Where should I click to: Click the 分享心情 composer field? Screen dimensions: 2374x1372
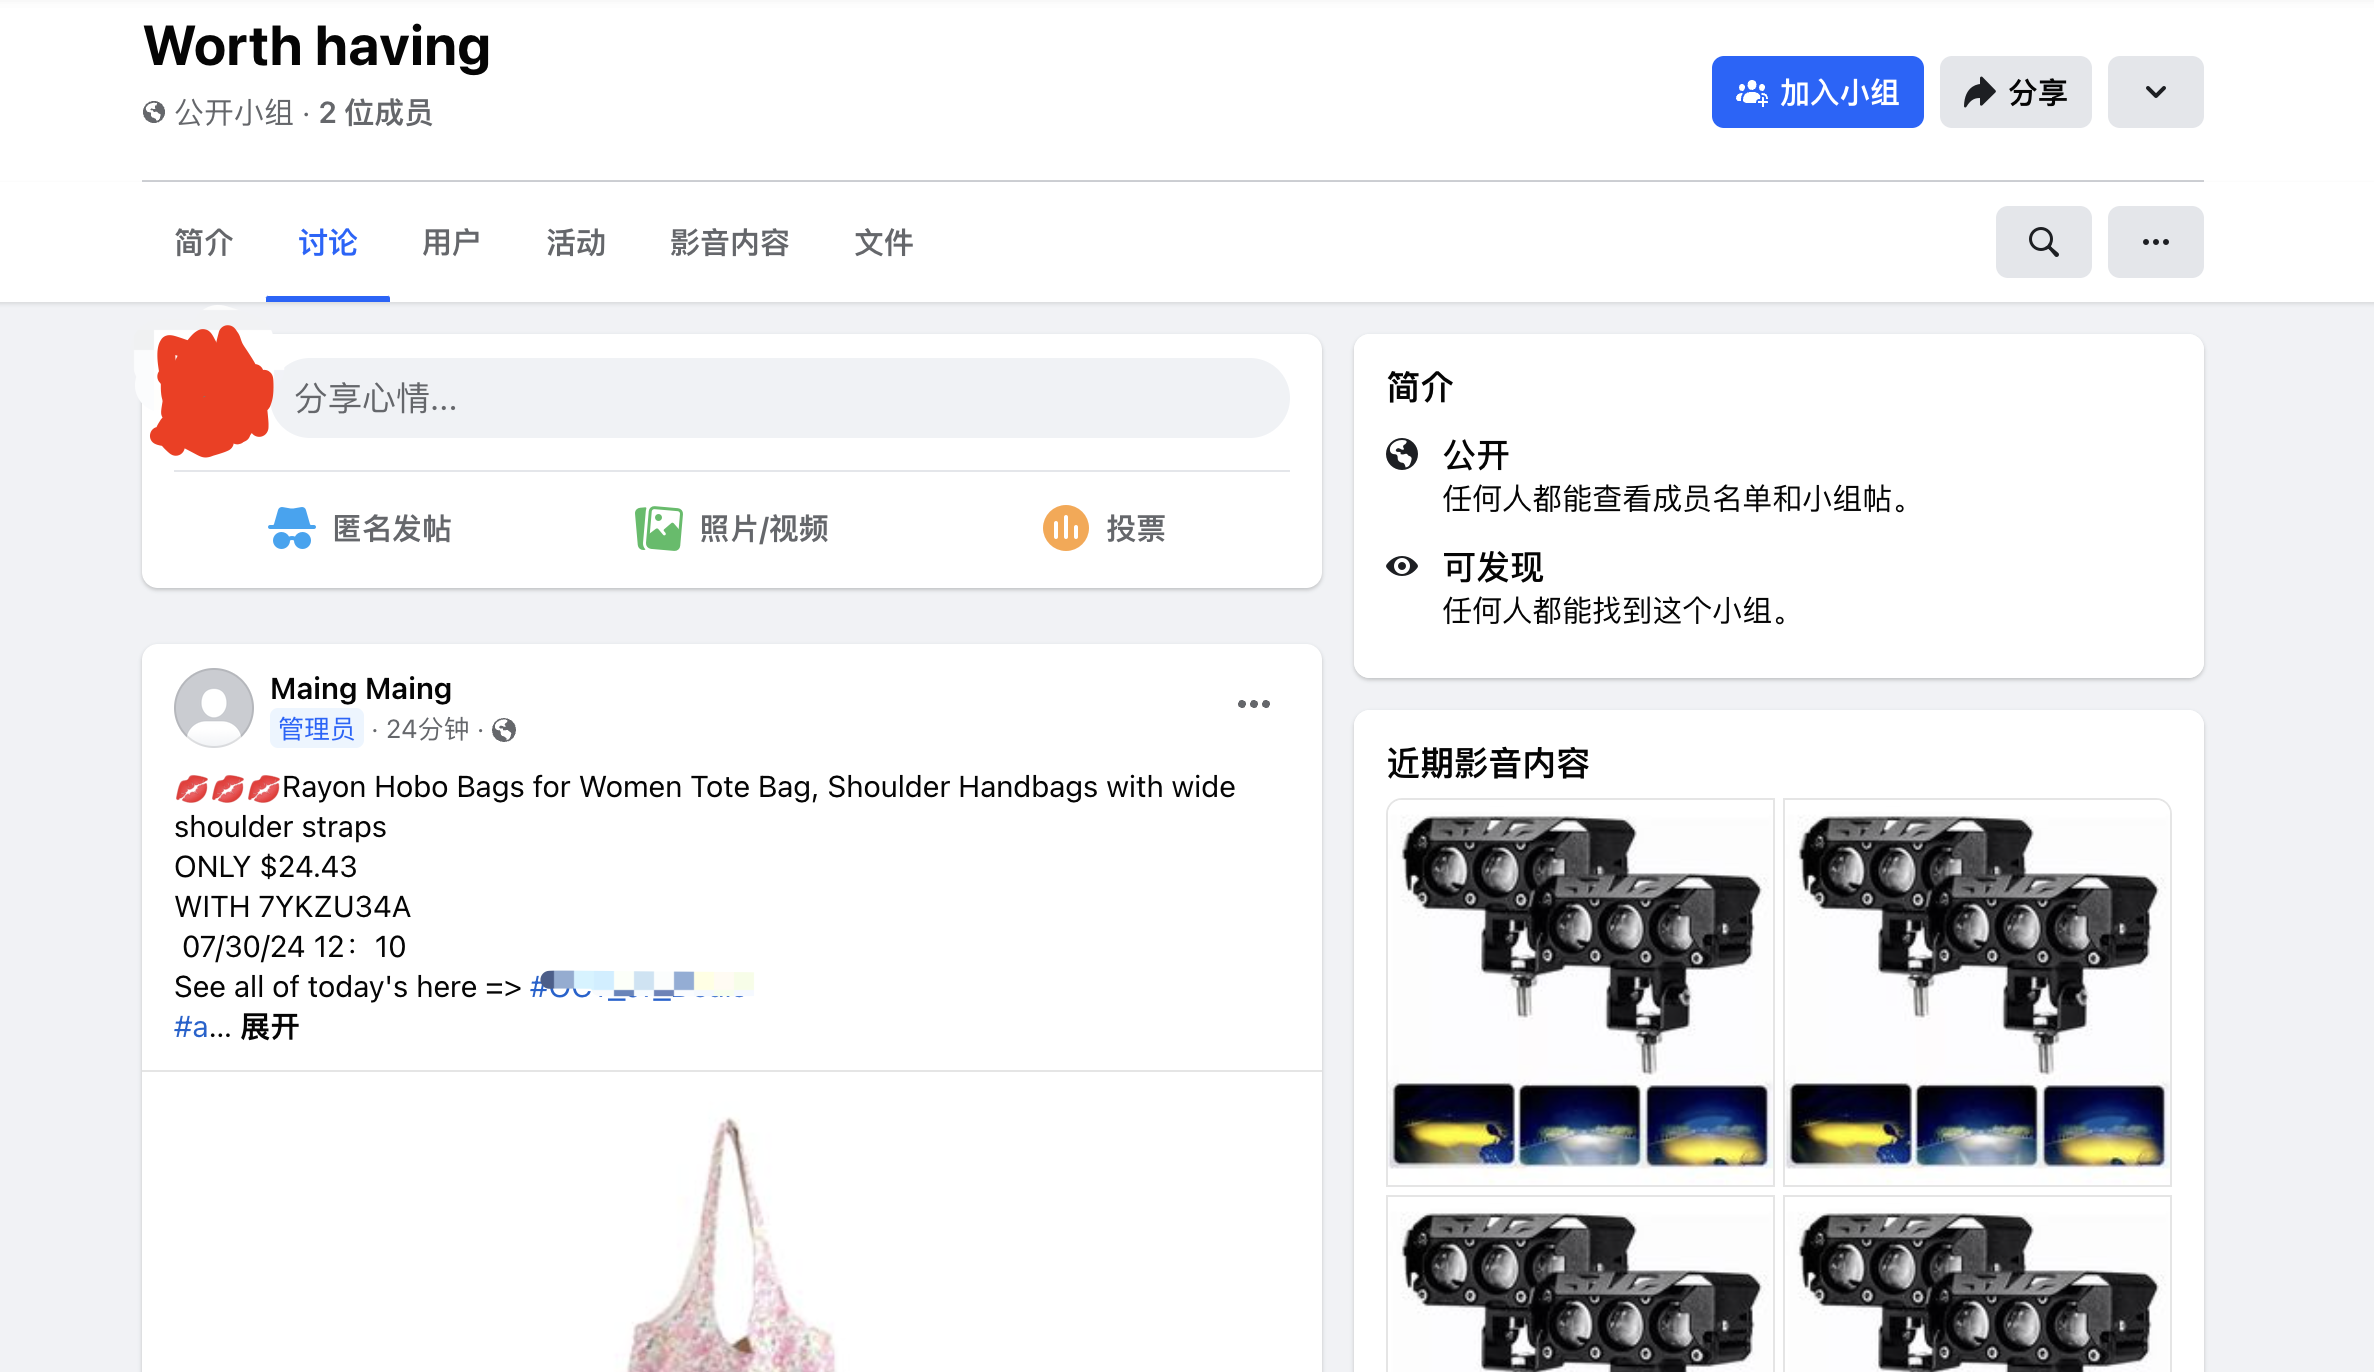[782, 398]
